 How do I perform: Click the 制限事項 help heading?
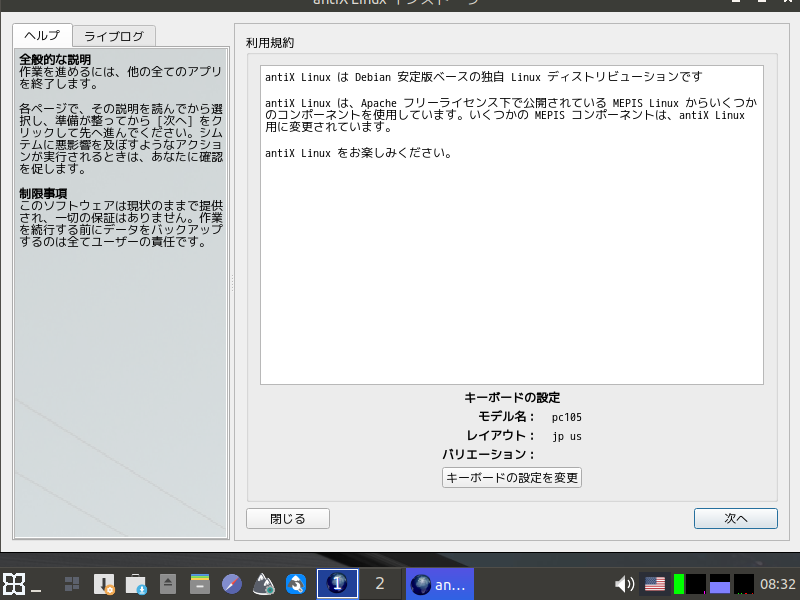[x=43, y=193]
